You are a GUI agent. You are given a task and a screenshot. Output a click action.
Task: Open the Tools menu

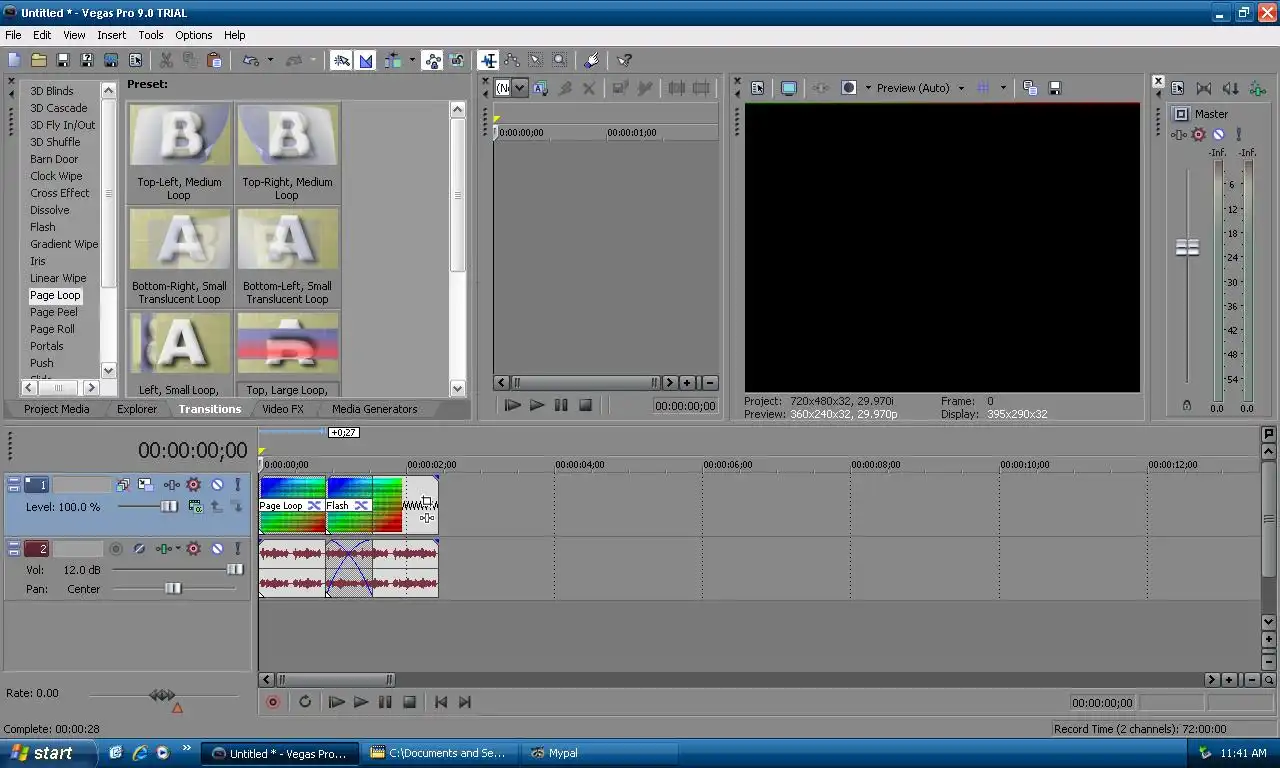(151, 35)
